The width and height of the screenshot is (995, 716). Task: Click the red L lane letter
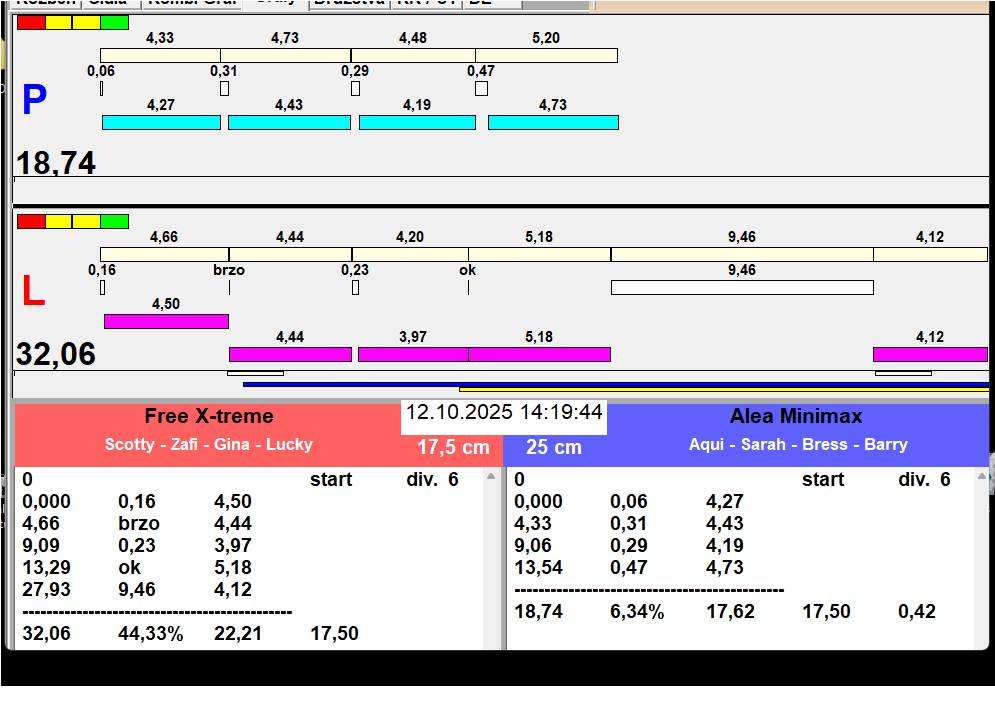click(x=33, y=292)
